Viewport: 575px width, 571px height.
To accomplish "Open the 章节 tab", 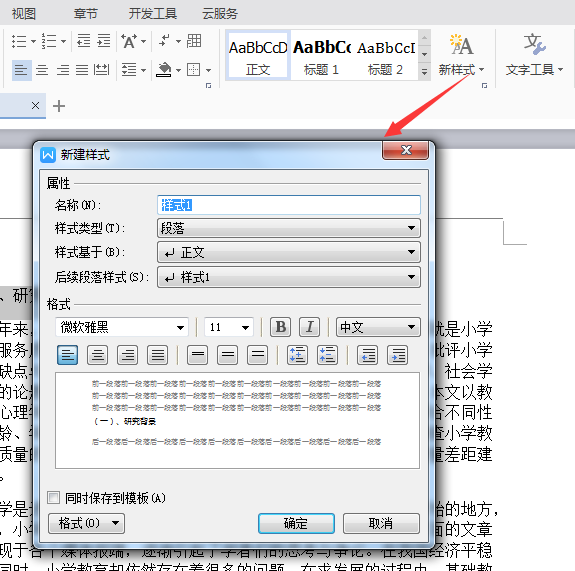I will (85, 14).
